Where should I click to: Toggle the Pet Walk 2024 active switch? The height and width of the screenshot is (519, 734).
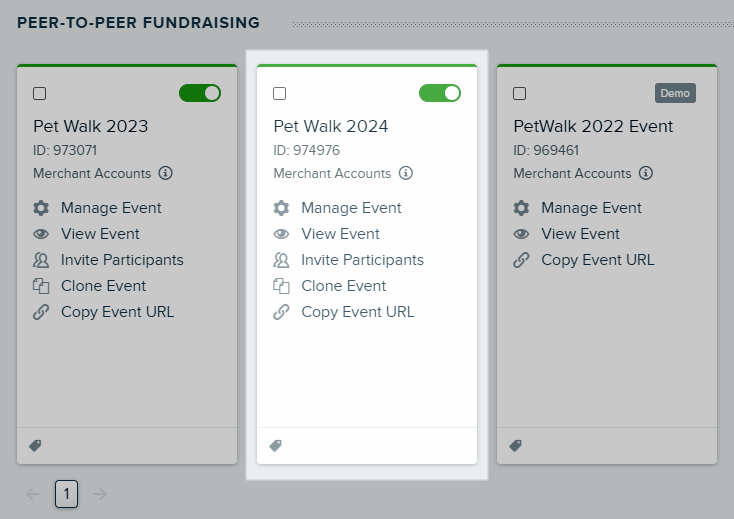point(440,93)
